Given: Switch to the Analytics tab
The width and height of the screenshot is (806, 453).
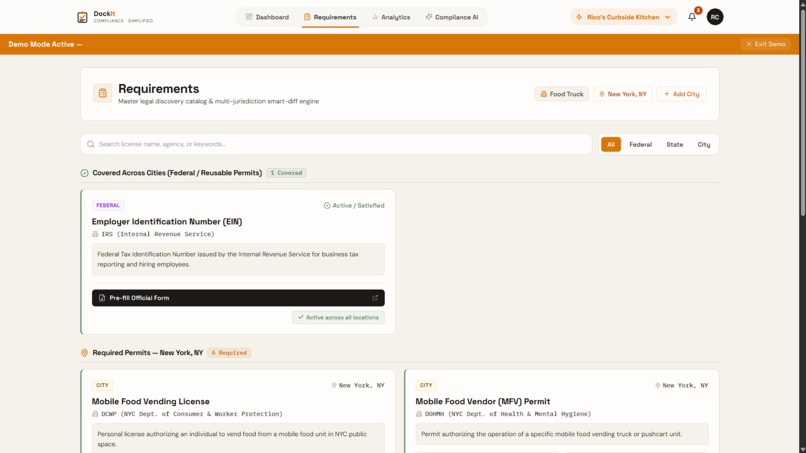Looking at the screenshot, I should click(x=391, y=17).
